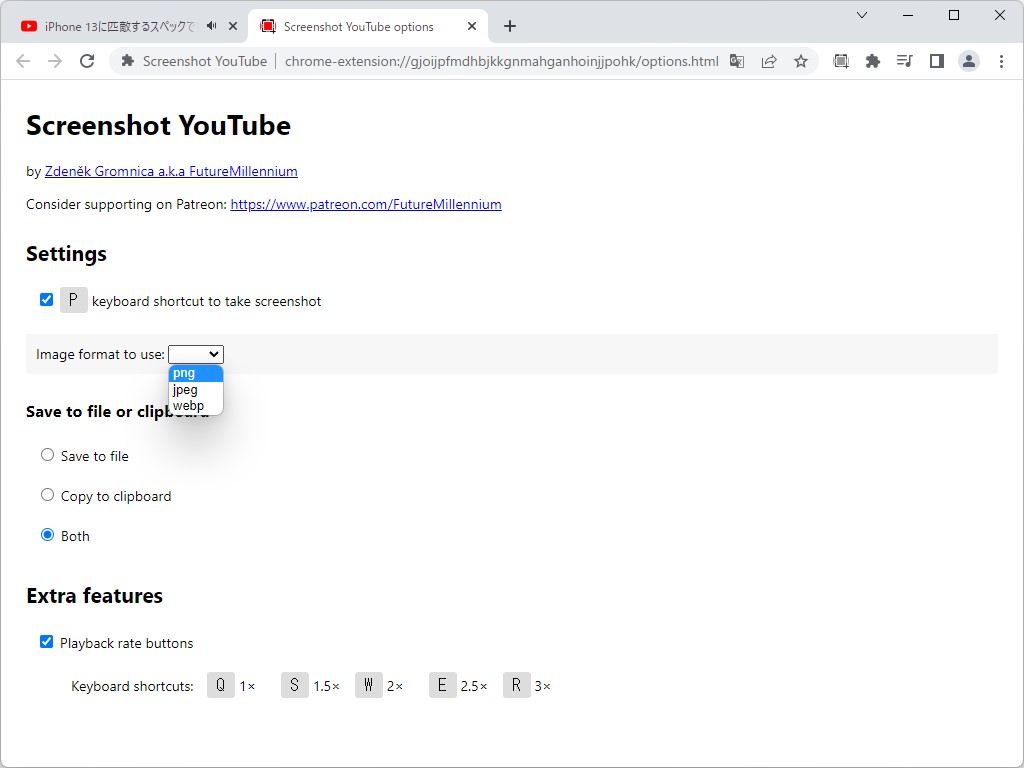1024x768 pixels.
Task: Click the extension puzzle icon in address bar
Action: click(128, 61)
